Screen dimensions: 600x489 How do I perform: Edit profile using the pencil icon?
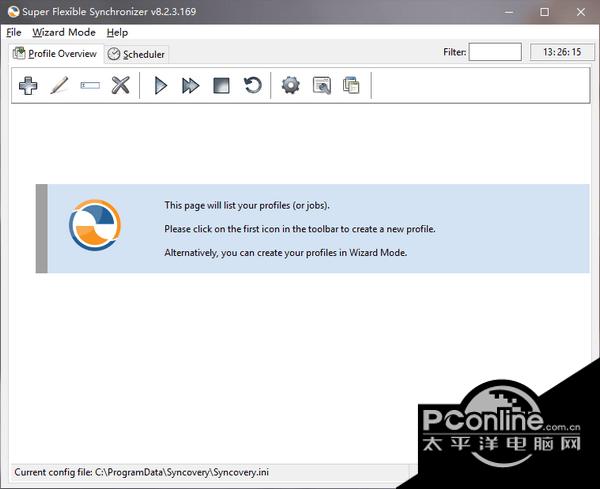(x=59, y=85)
